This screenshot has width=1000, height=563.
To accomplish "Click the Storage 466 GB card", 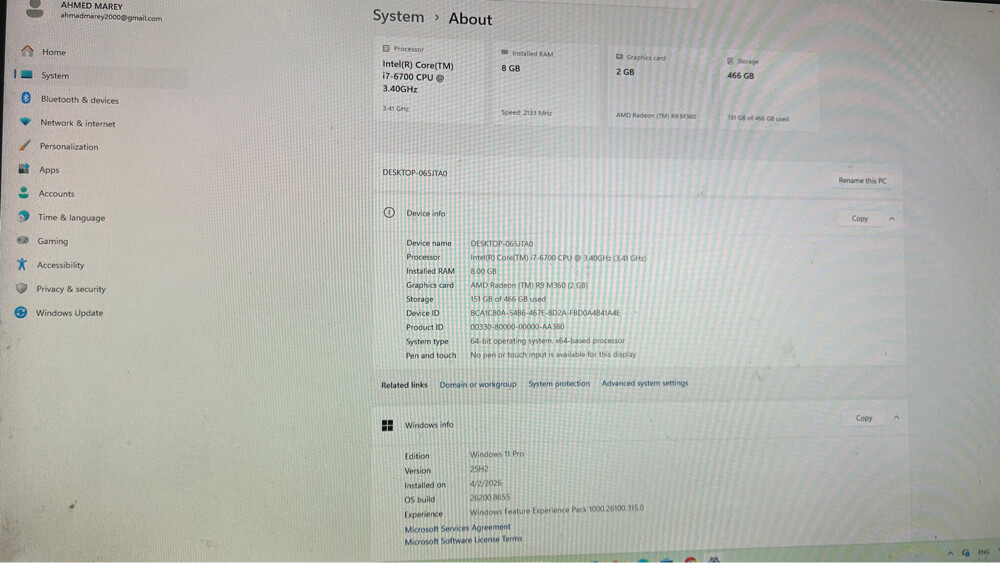I will 768,91.
